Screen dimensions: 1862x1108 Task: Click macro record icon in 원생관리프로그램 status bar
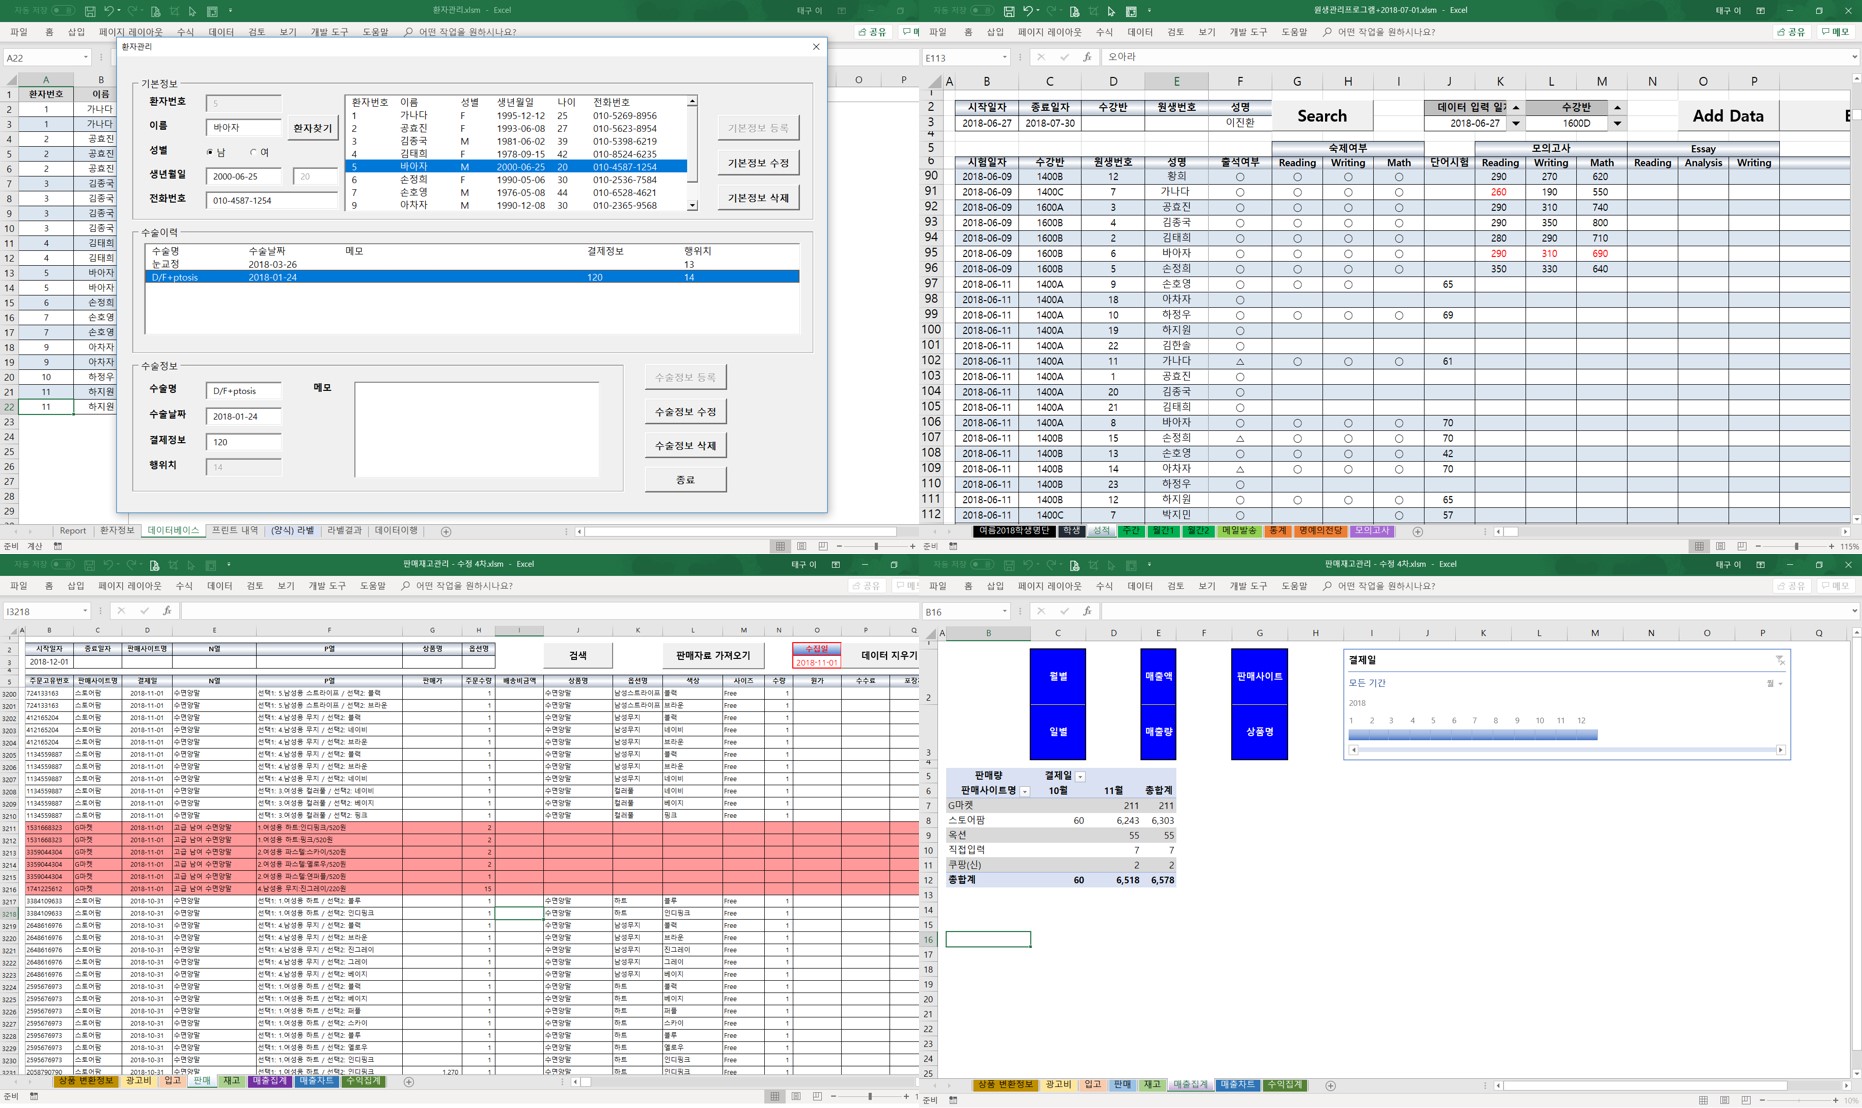(953, 547)
